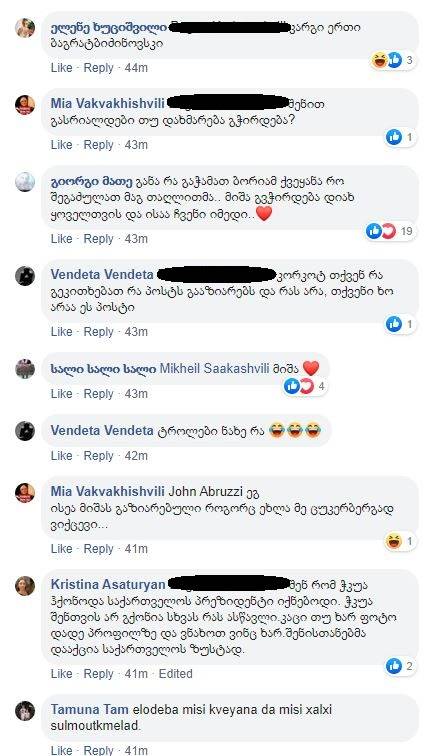Viewport: 437px width, 756px height.
Task: Open Kristina Asaturyan's profile picture
Action: click(25, 586)
